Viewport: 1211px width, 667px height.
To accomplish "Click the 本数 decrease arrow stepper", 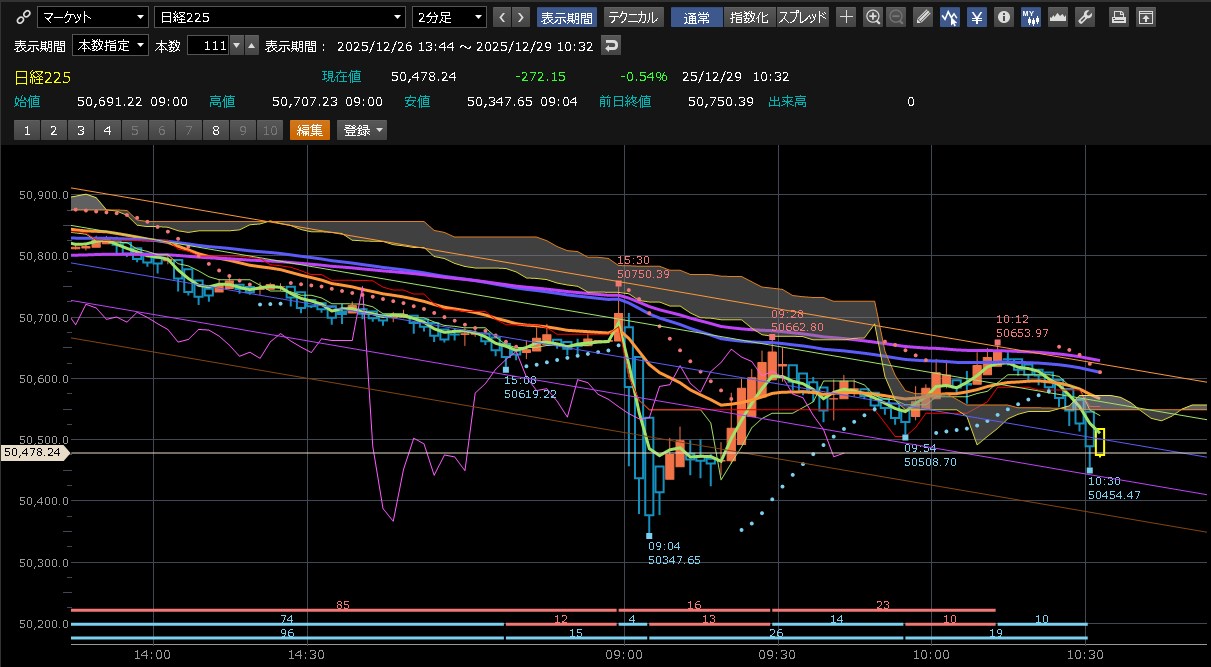I will point(236,46).
